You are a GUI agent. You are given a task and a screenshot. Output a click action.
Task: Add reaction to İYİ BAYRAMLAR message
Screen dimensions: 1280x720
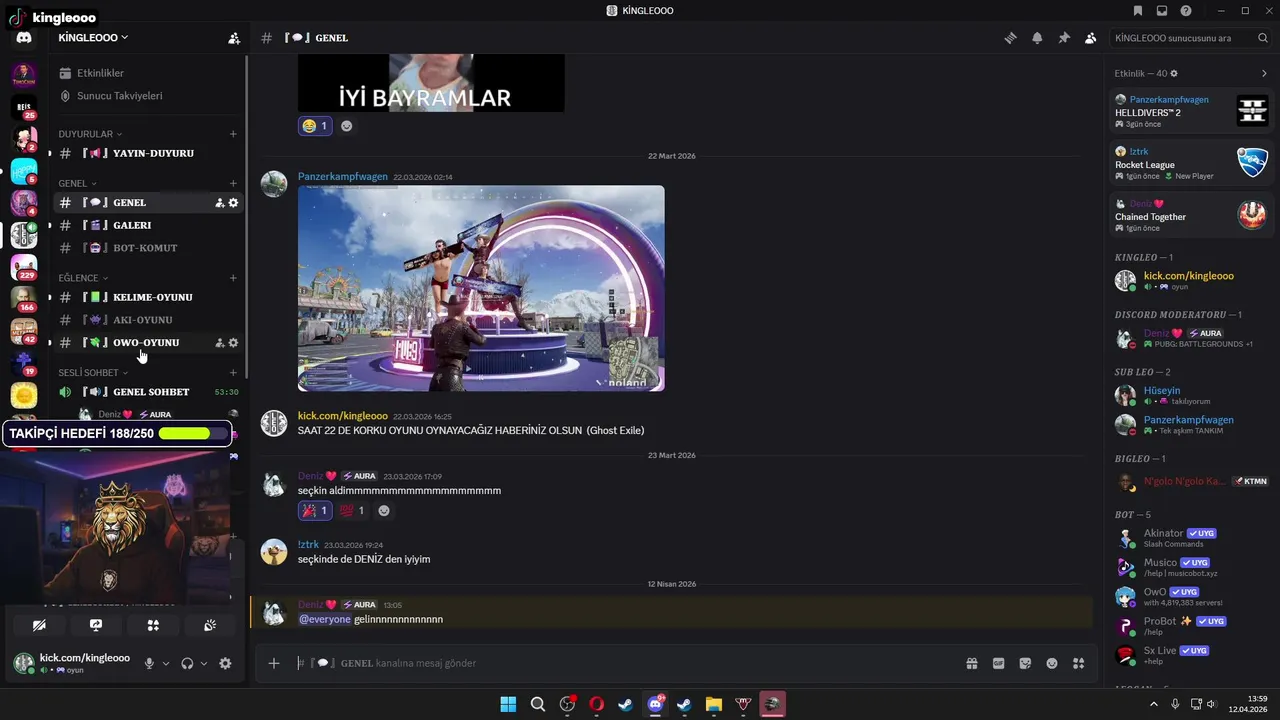(347, 126)
